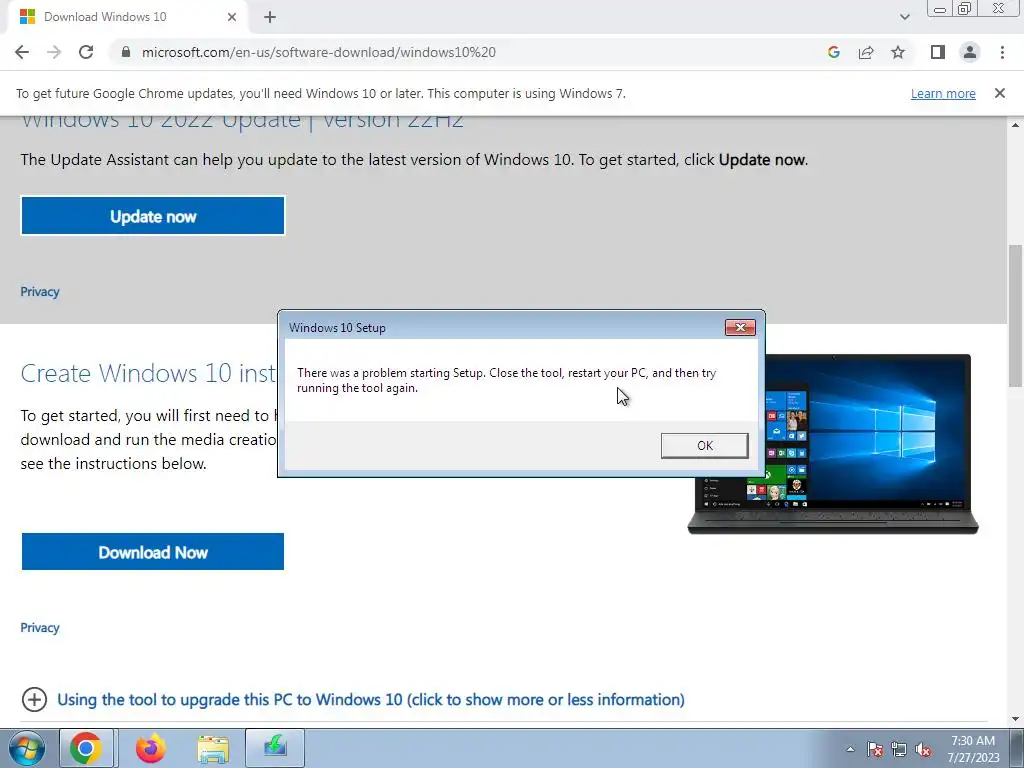Click the Action Center flag icon
This screenshot has height=768, width=1024.
[x=875, y=749]
